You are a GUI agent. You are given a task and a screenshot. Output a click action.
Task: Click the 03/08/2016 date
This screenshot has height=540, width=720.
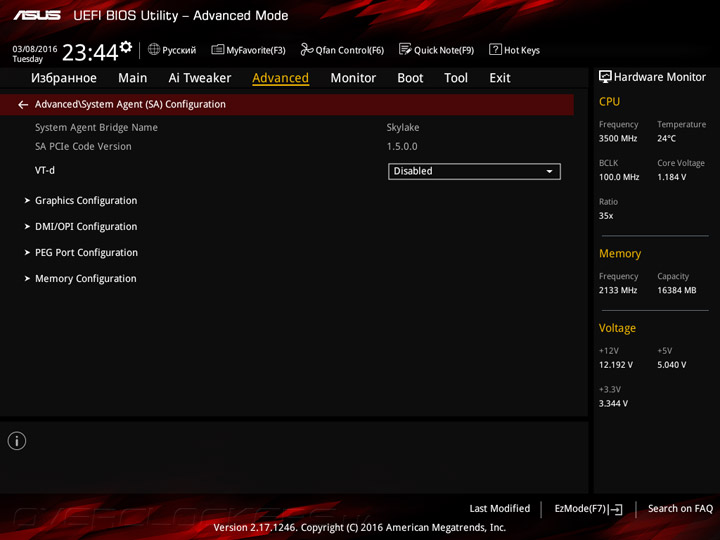click(35, 49)
